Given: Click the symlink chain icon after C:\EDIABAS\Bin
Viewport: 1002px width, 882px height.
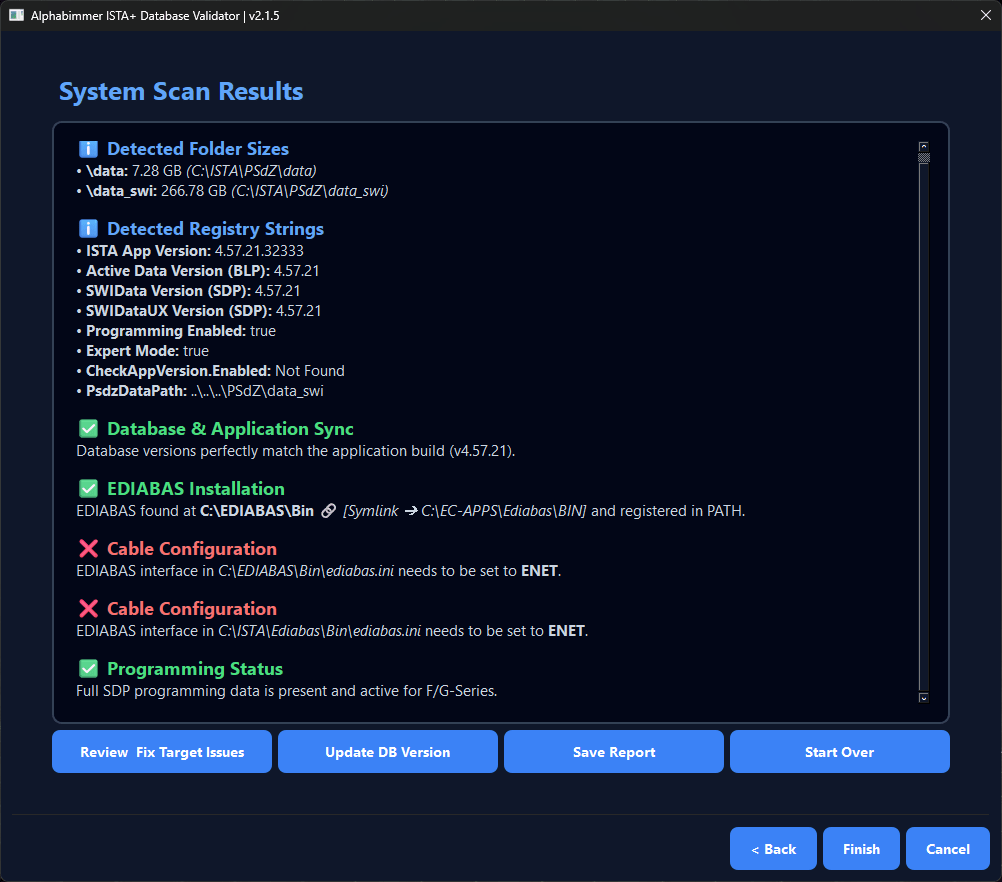Looking at the screenshot, I should (x=328, y=511).
